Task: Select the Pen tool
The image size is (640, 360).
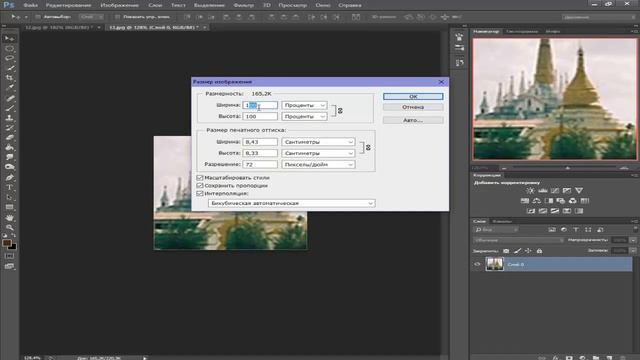Action: coord(9,178)
